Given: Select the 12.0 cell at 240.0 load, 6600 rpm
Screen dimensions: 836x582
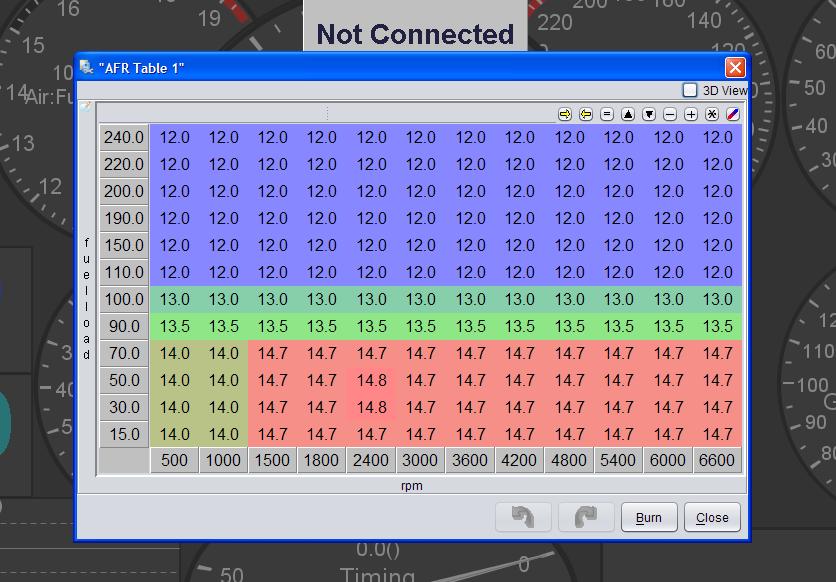Looking at the screenshot, I should pyautogui.click(x=718, y=138).
